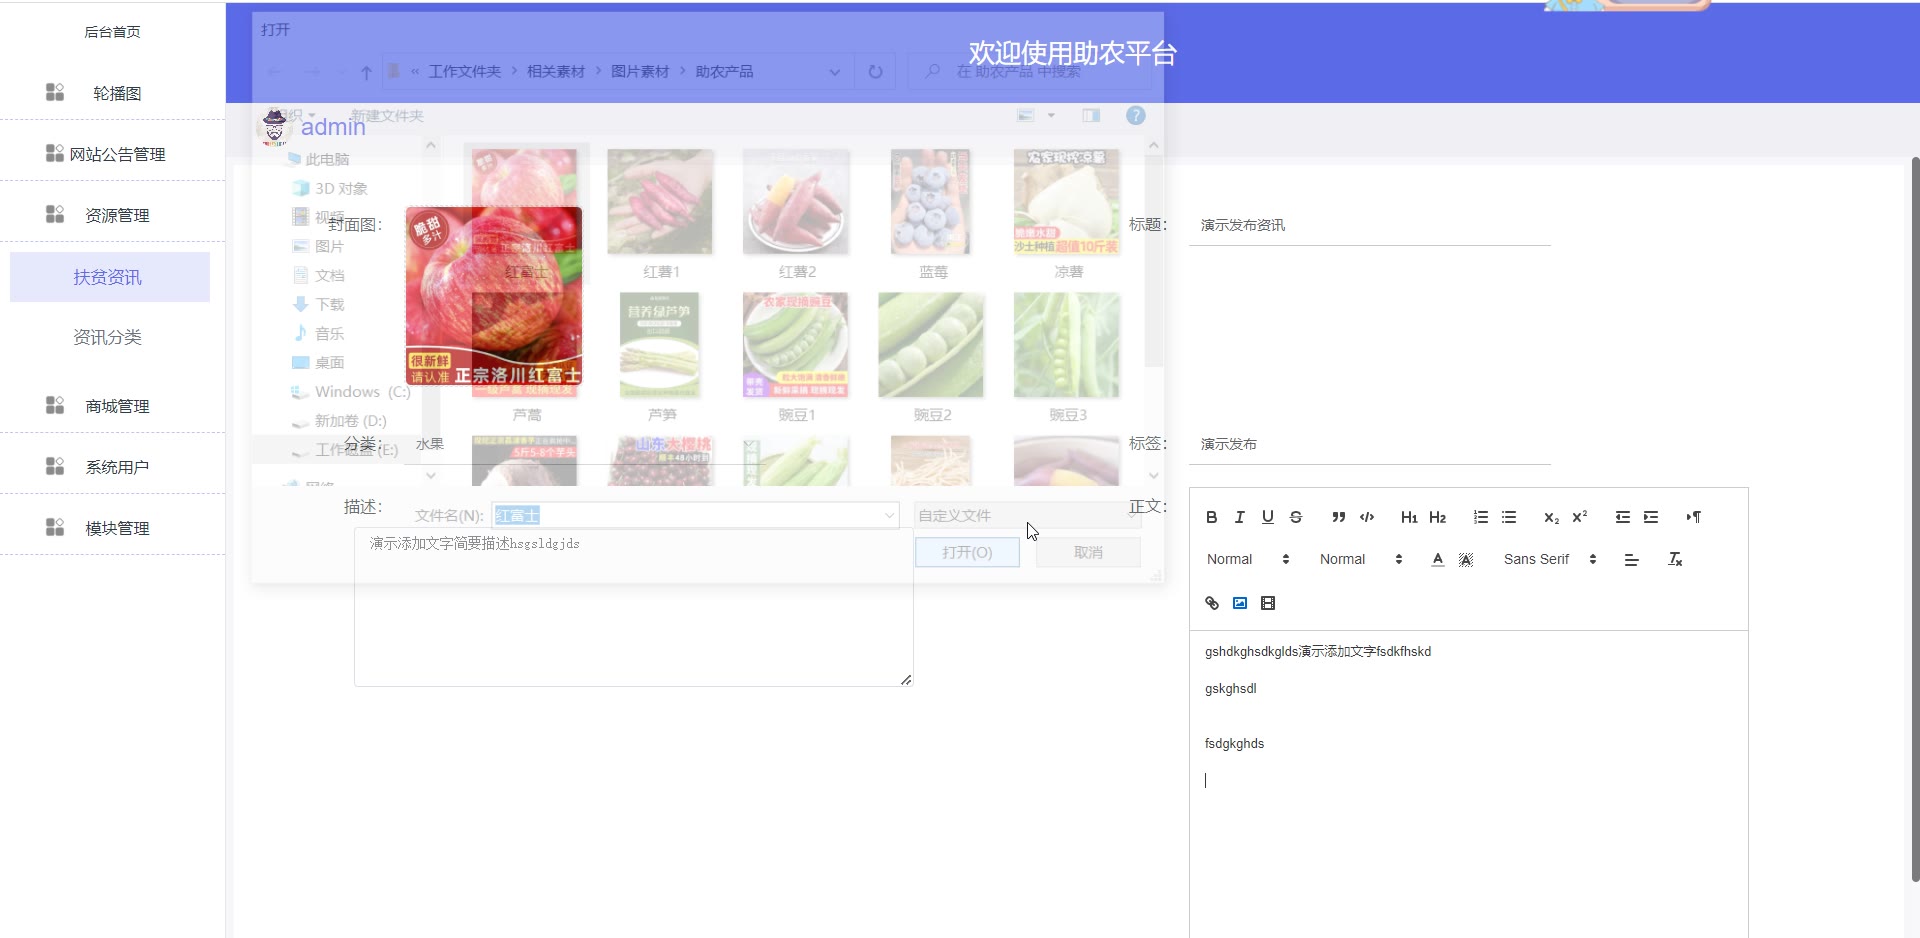1920x938 pixels.
Task: Go up one folder level in the dialog
Action: click(x=366, y=72)
